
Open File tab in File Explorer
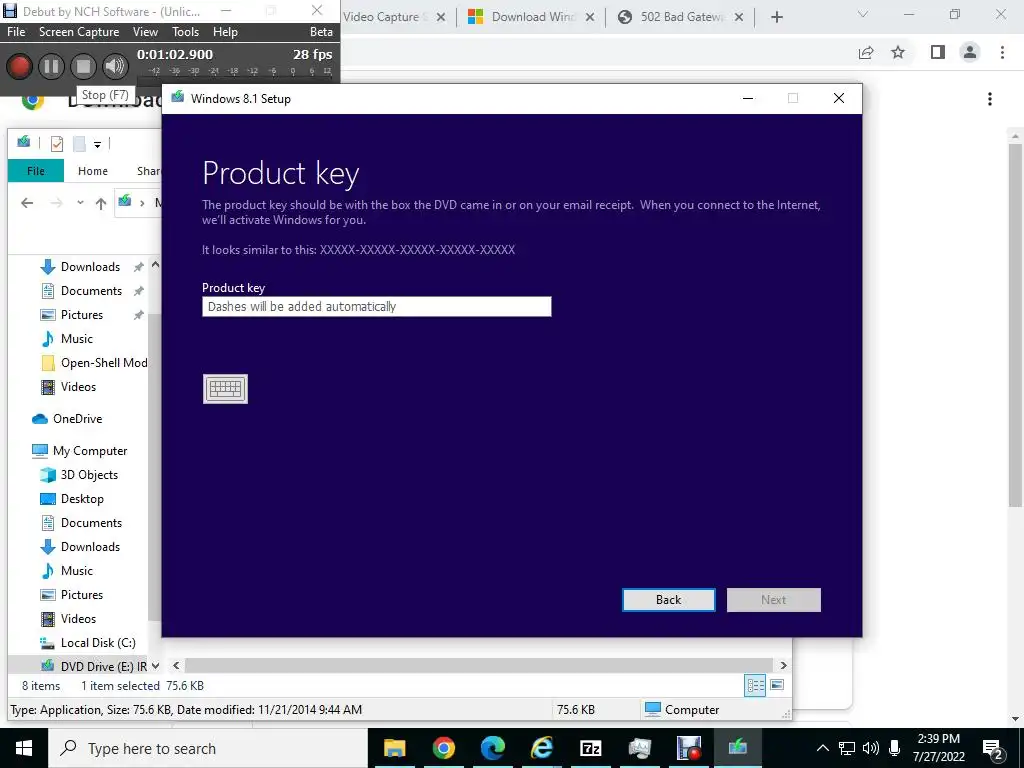[36, 171]
